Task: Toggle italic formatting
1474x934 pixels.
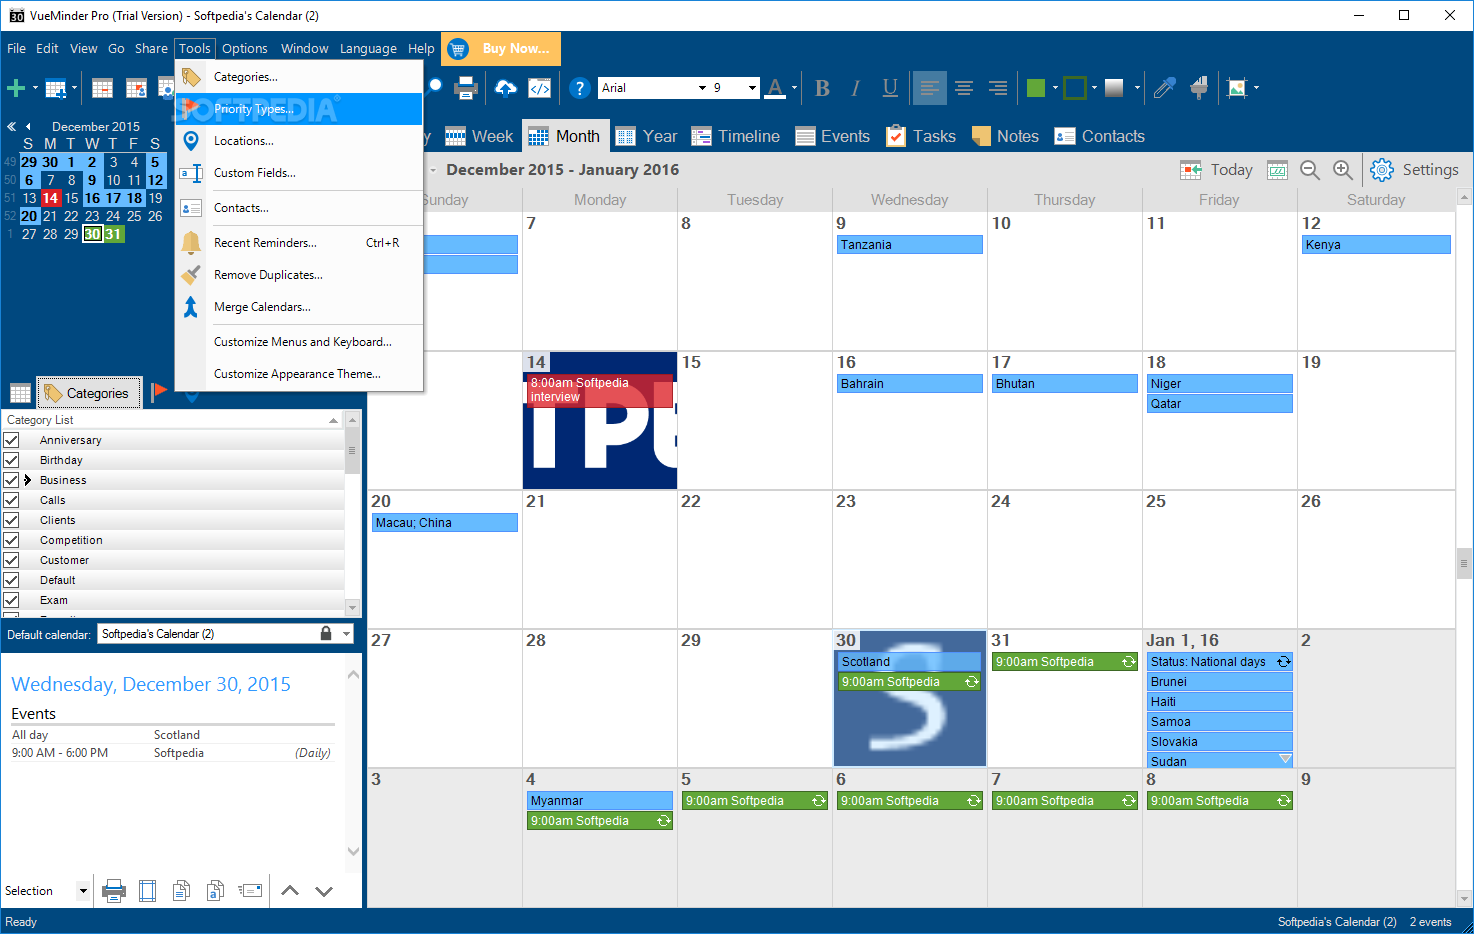Action: [x=855, y=88]
